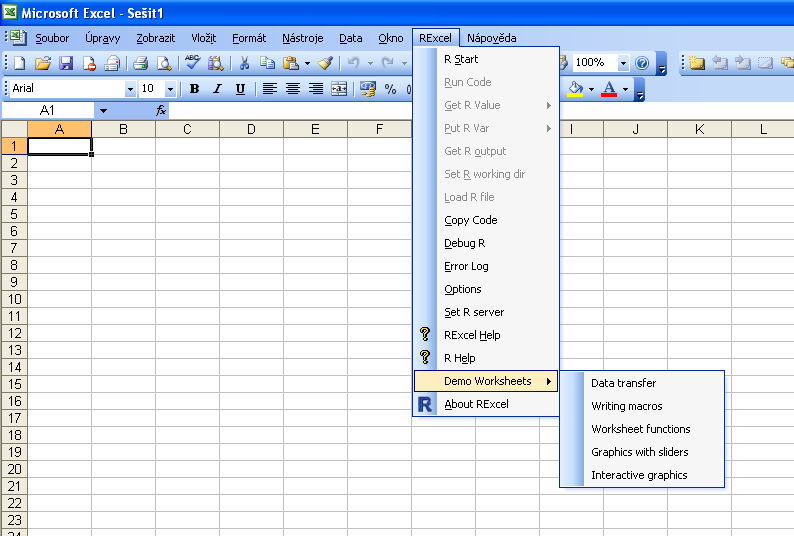The image size is (794, 536).
Task: Toggle italic formatting
Action: click(217, 89)
